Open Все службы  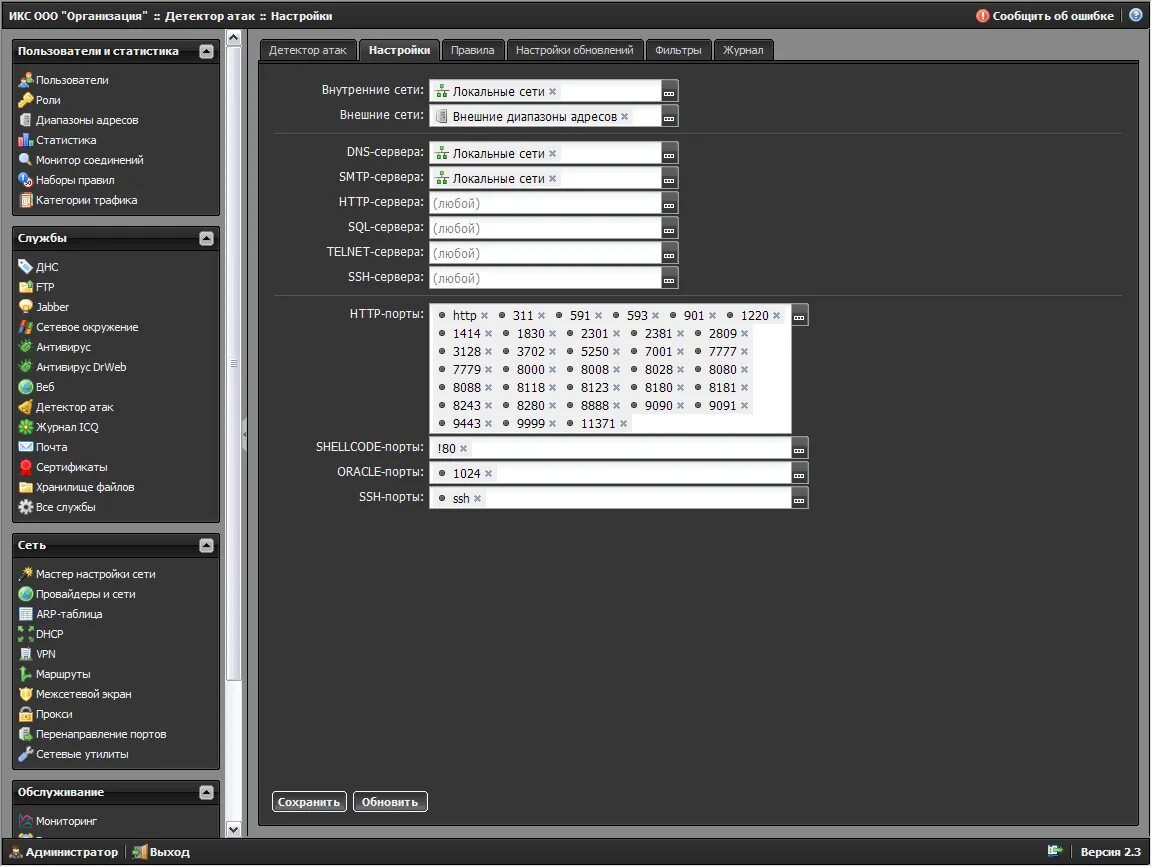click(x=57, y=507)
